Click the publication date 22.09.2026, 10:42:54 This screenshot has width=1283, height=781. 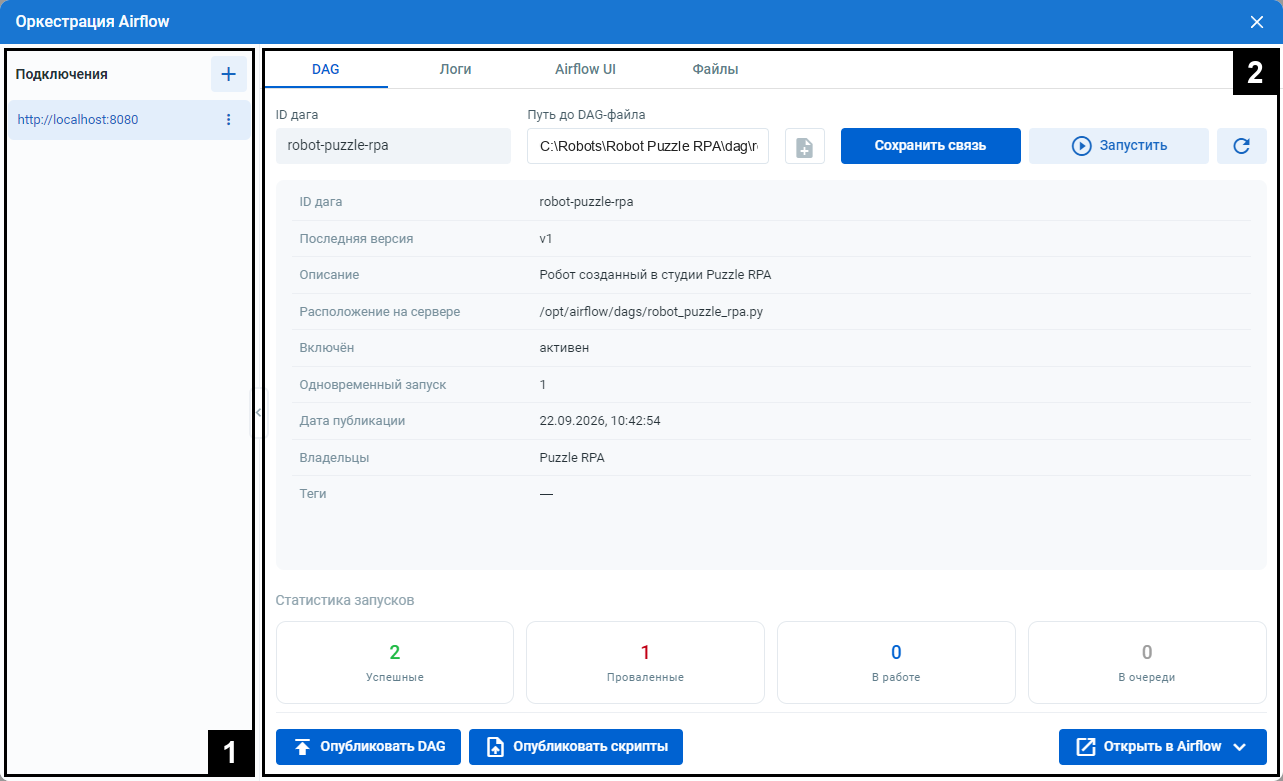[600, 421]
